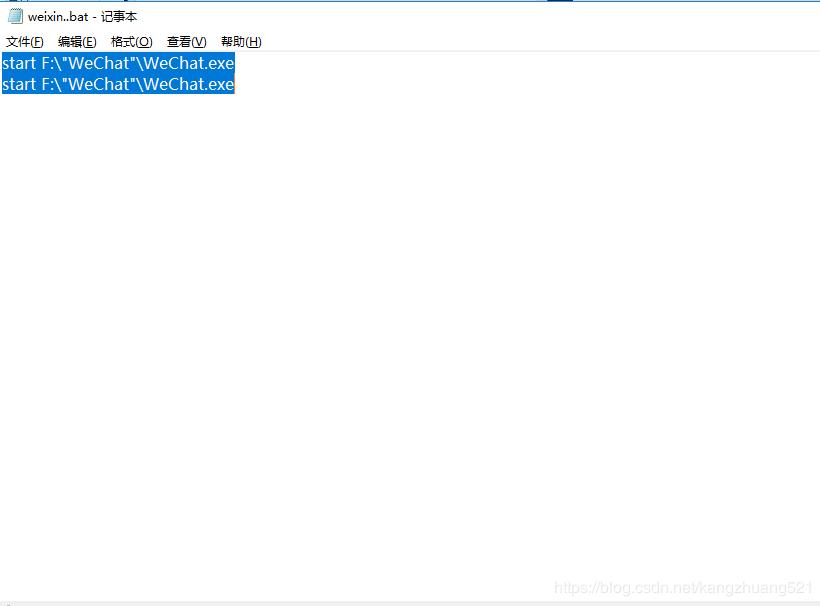Open the 编辑(E) menu
The width and height of the screenshot is (820, 606).
tap(77, 42)
